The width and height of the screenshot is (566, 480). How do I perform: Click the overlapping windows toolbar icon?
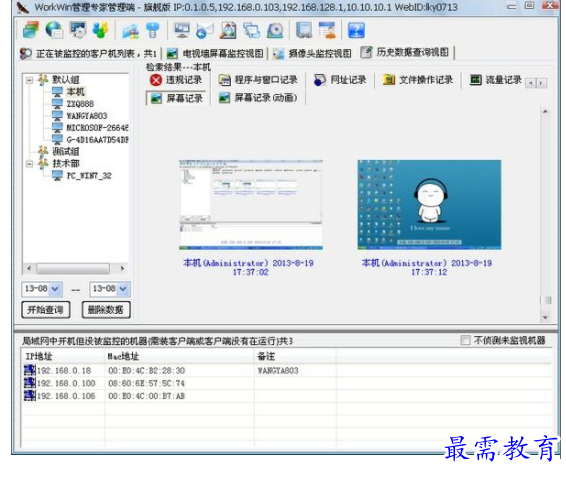[x=252, y=30]
